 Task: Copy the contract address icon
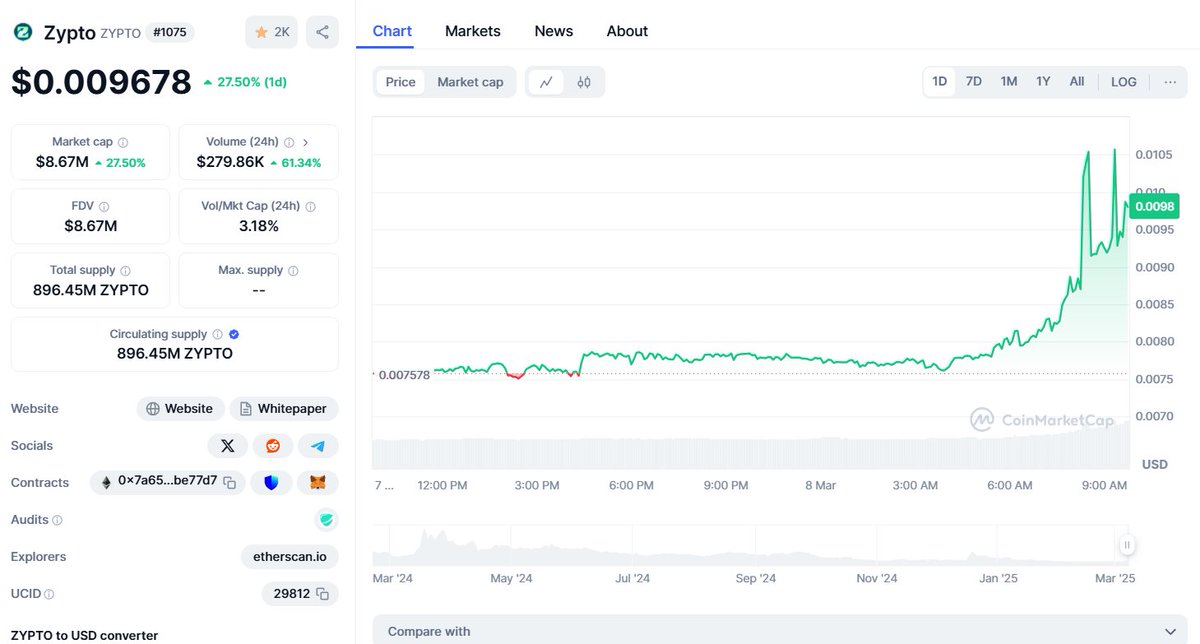(229, 483)
